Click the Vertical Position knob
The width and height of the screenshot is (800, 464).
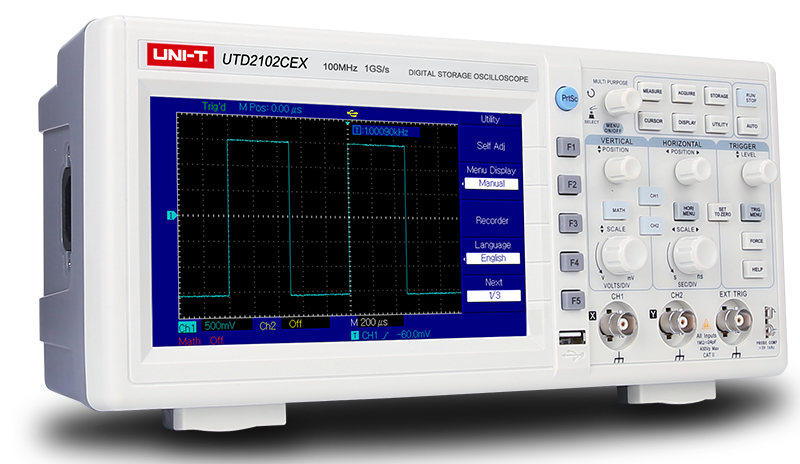point(622,169)
